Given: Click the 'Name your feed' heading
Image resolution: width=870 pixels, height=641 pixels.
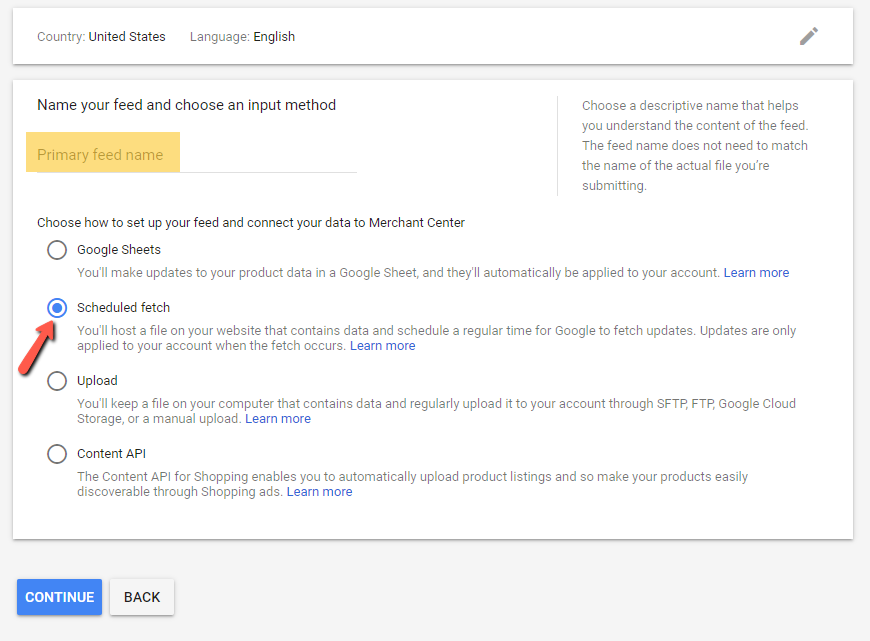Looking at the screenshot, I should (x=186, y=105).
